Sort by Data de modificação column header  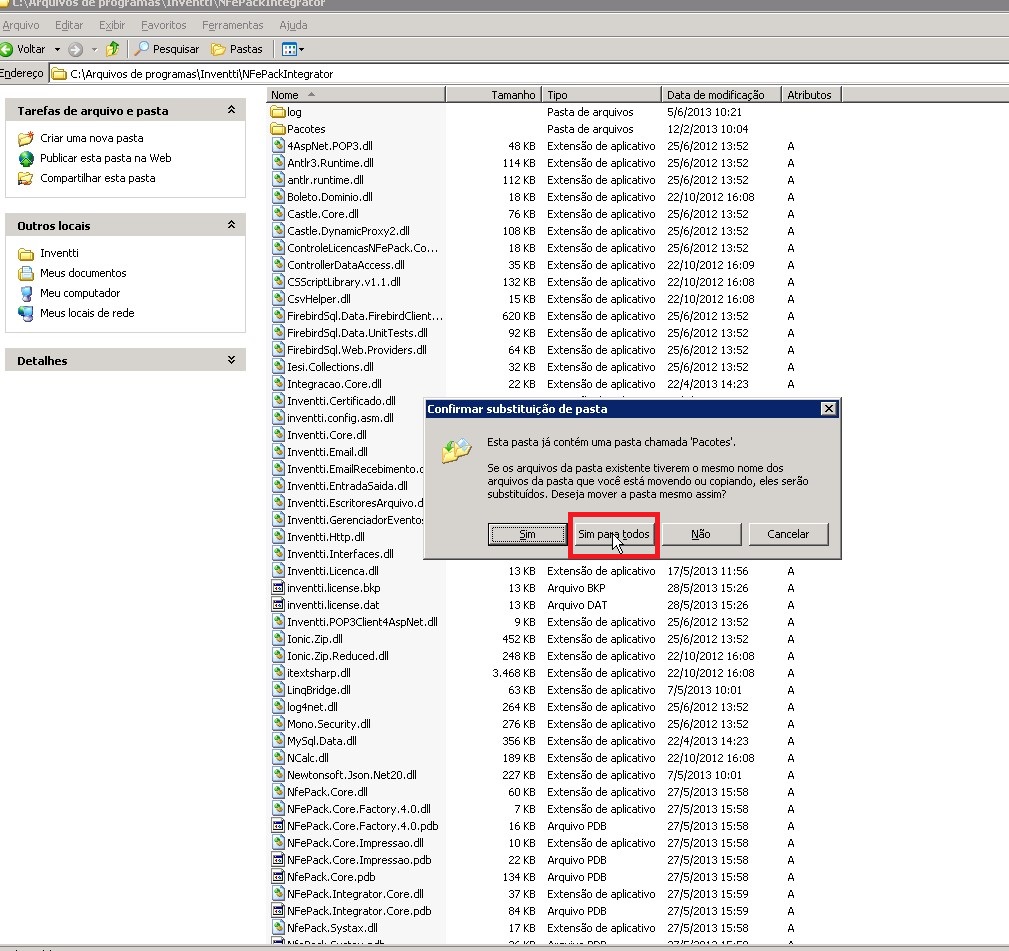click(x=715, y=95)
